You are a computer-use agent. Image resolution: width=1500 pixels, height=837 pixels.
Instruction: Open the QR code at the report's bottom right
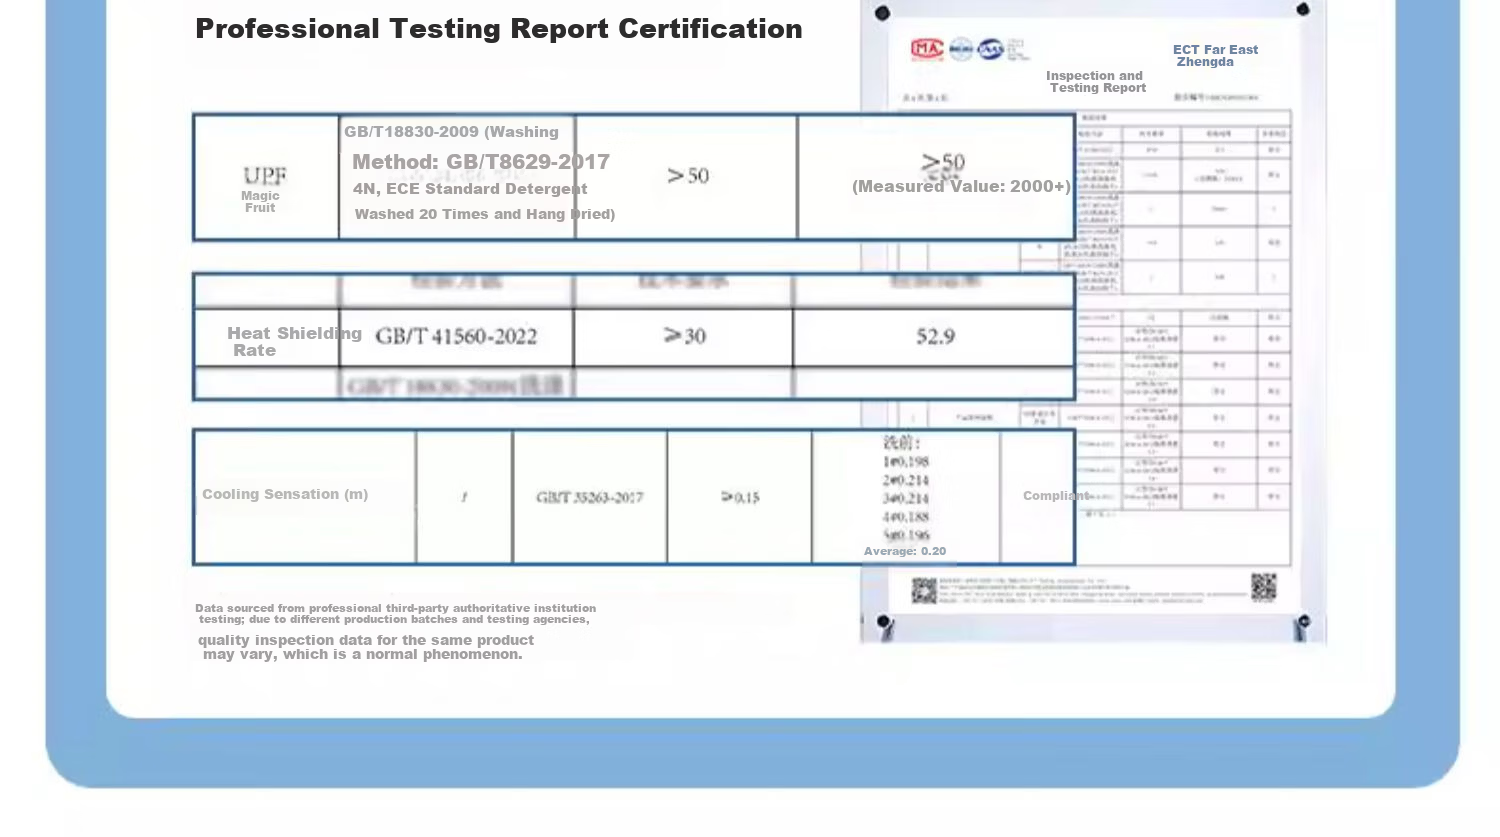pyautogui.click(x=1264, y=587)
